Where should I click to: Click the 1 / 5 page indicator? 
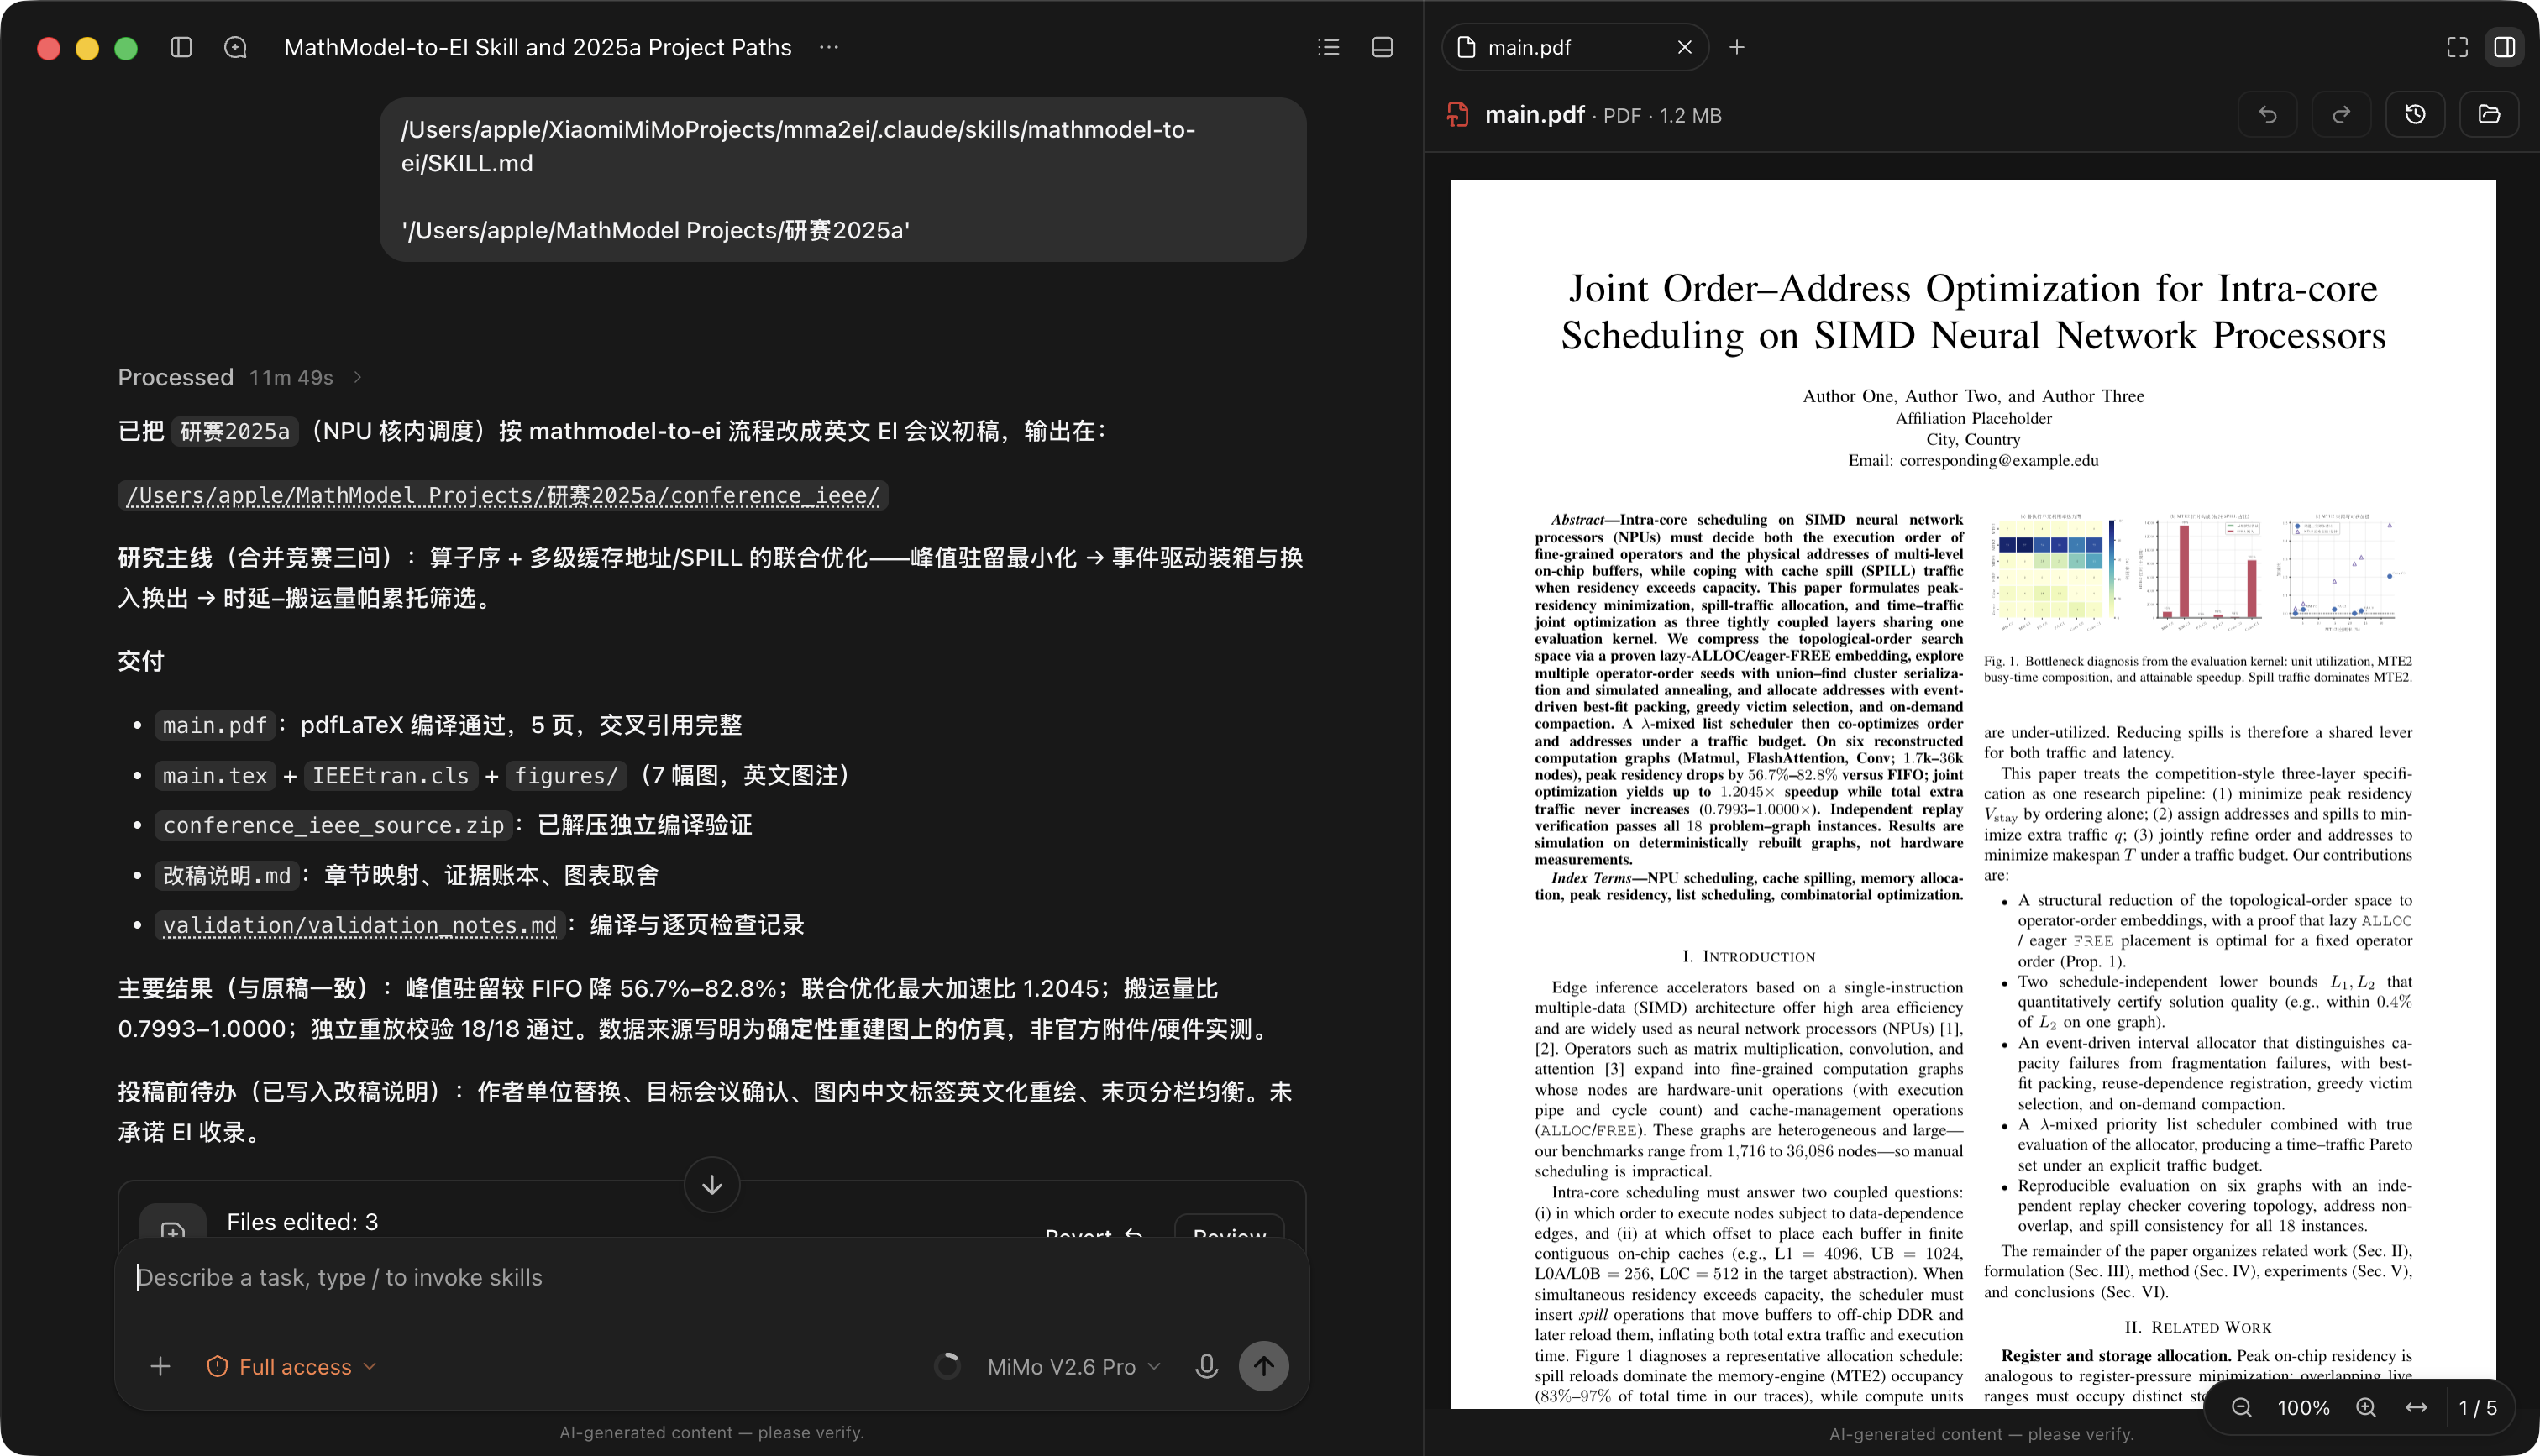click(x=2477, y=1407)
